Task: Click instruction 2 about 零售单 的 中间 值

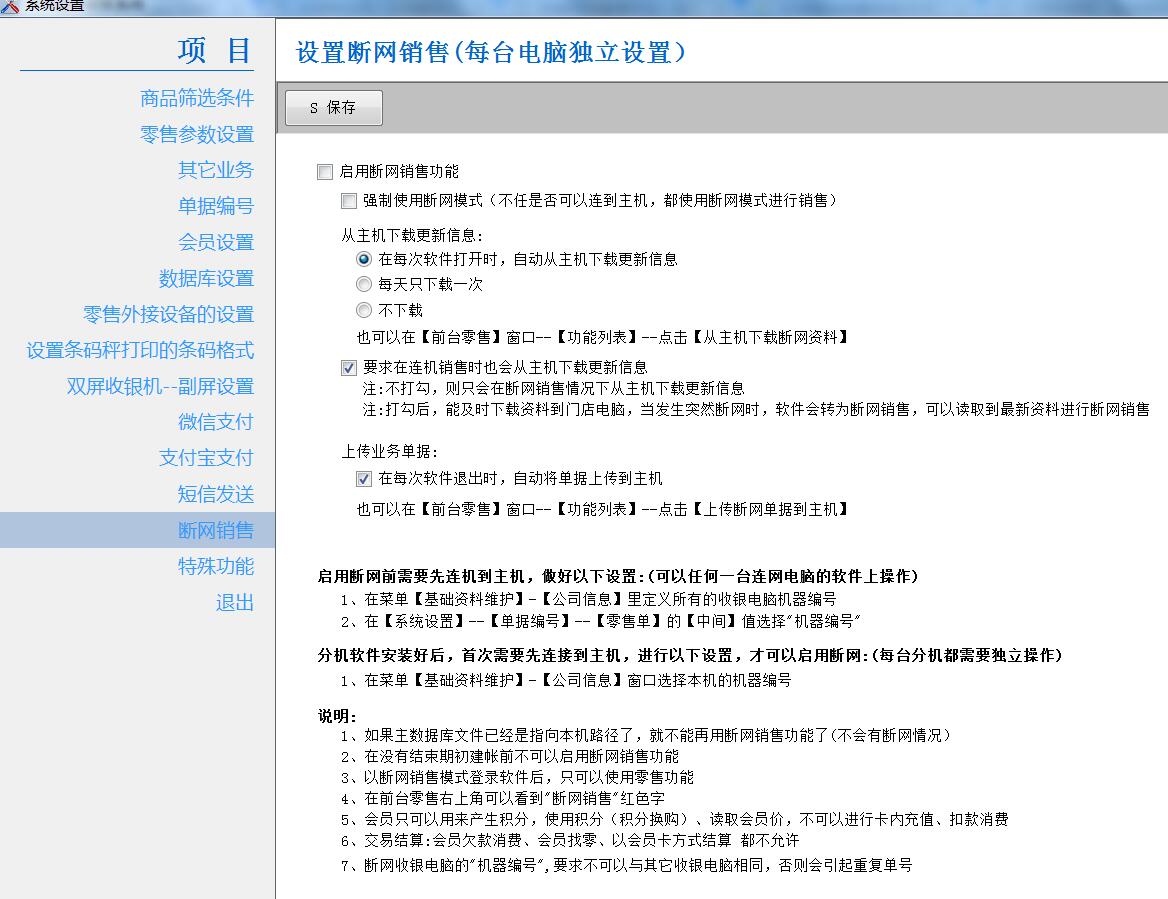Action: (x=600, y=621)
